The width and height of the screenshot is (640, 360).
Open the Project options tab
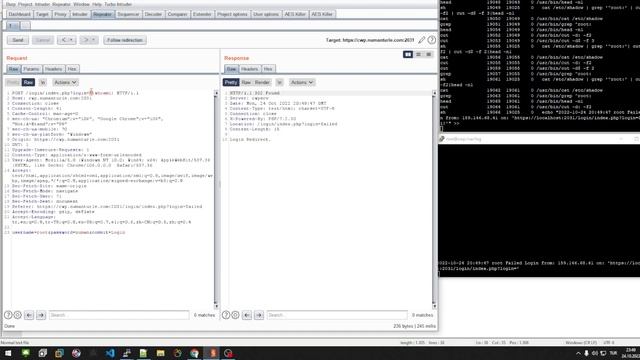click(232, 14)
